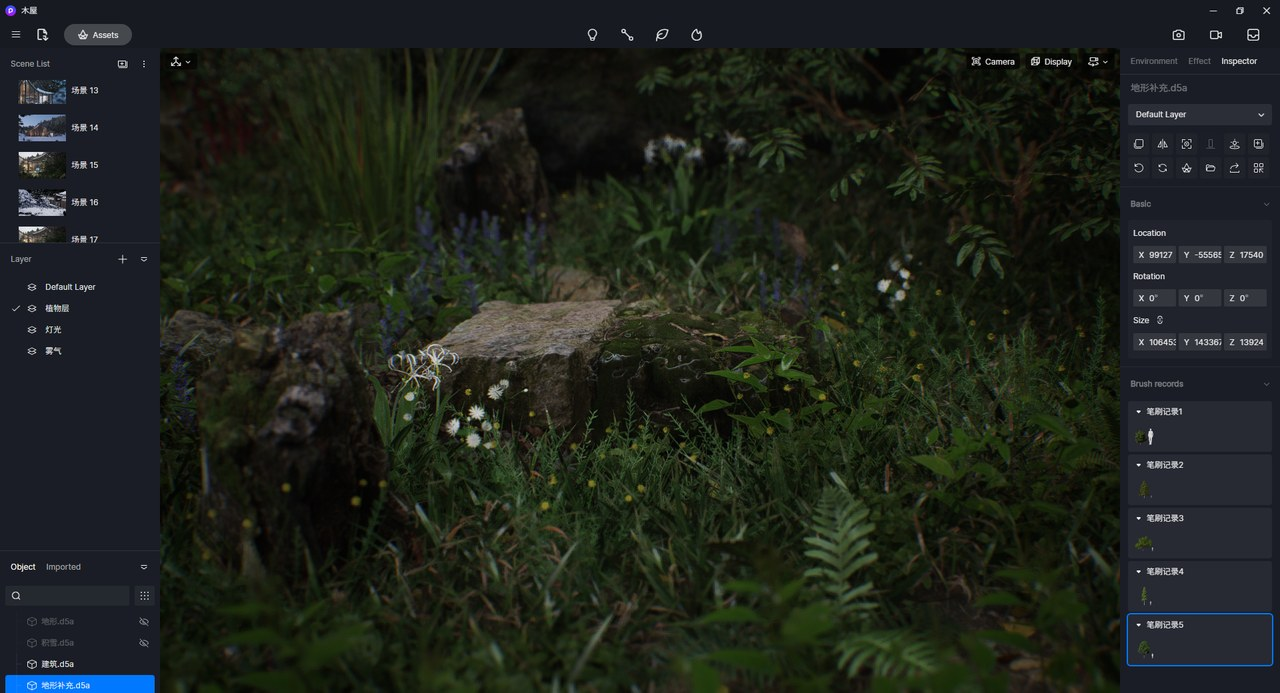This screenshot has width=1280, height=693.
Task: Add new scene in Scene List
Action: coord(122,64)
